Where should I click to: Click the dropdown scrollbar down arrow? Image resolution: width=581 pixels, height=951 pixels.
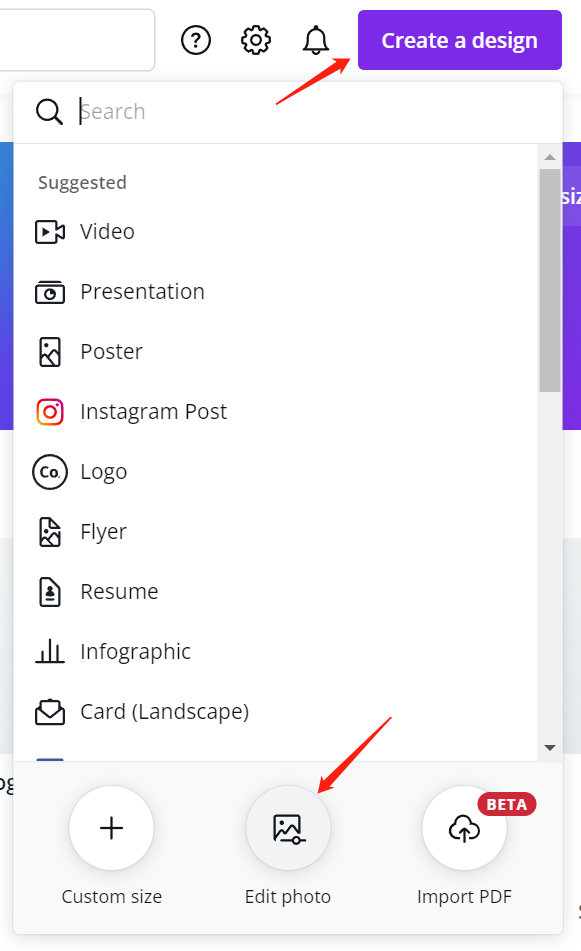click(550, 748)
